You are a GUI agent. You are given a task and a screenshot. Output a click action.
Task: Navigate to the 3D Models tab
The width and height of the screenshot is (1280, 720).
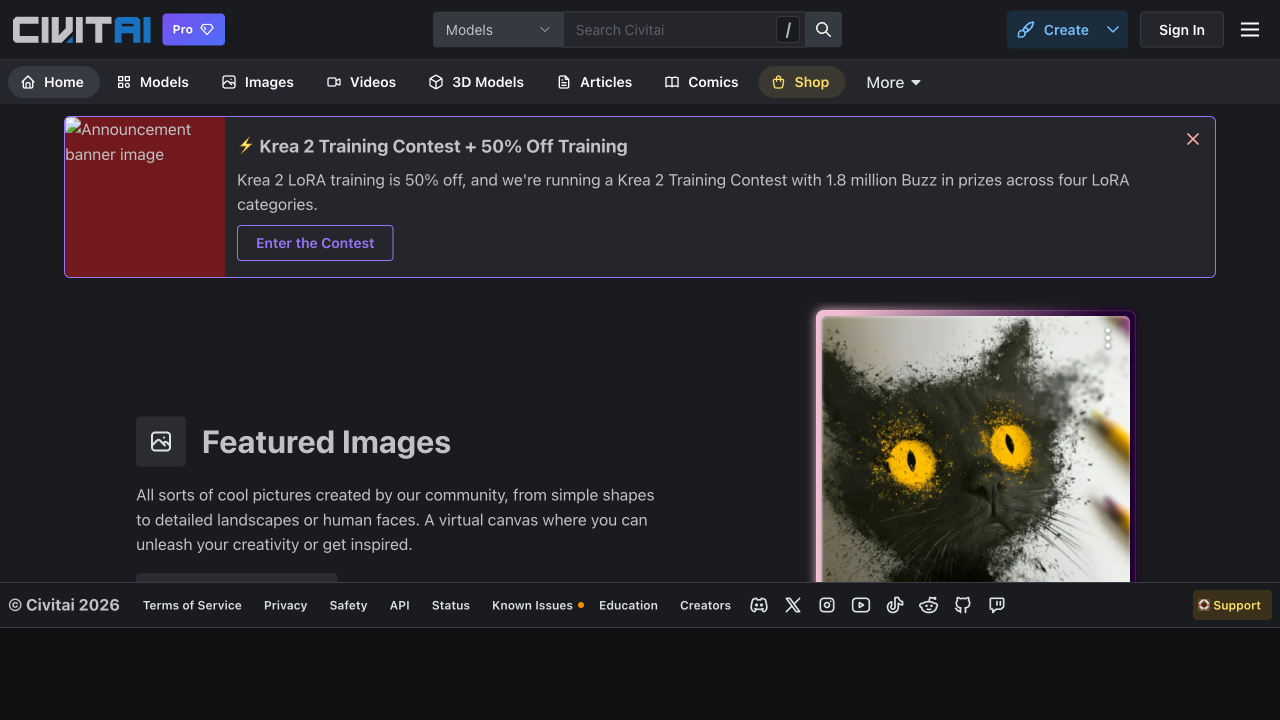tap(476, 82)
